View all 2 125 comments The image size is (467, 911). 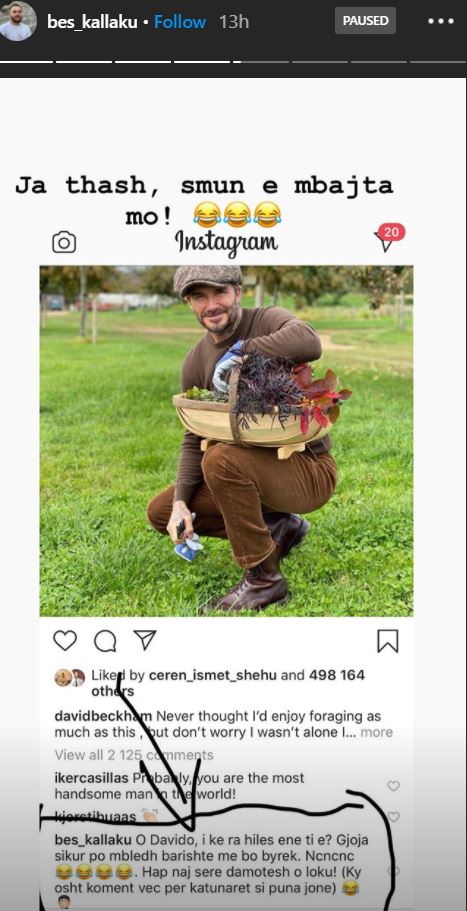click(x=134, y=755)
